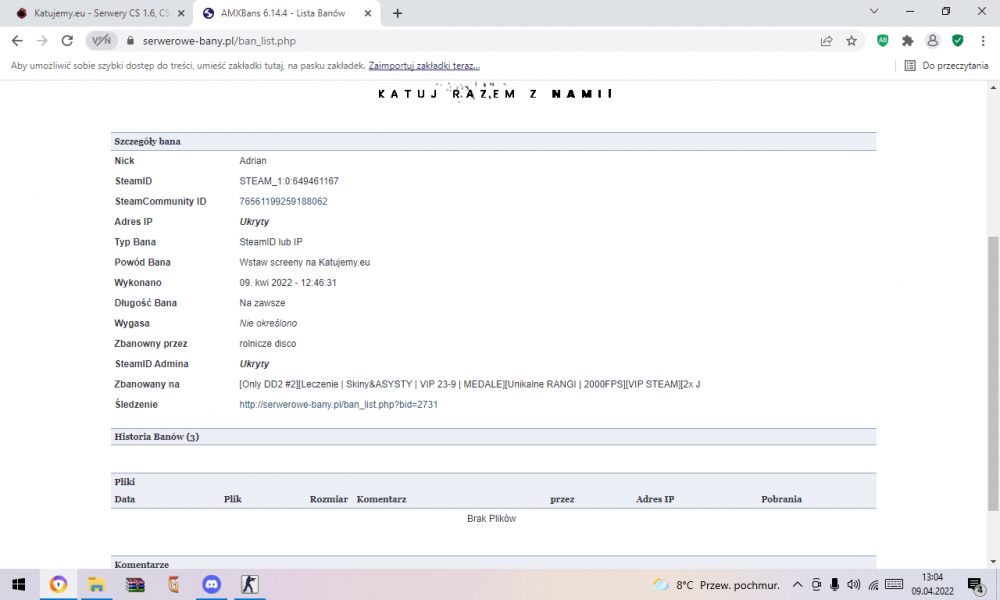This screenshot has width=1000, height=600.
Task: Select the AMXBans Lista Banów tab
Action: [281, 13]
